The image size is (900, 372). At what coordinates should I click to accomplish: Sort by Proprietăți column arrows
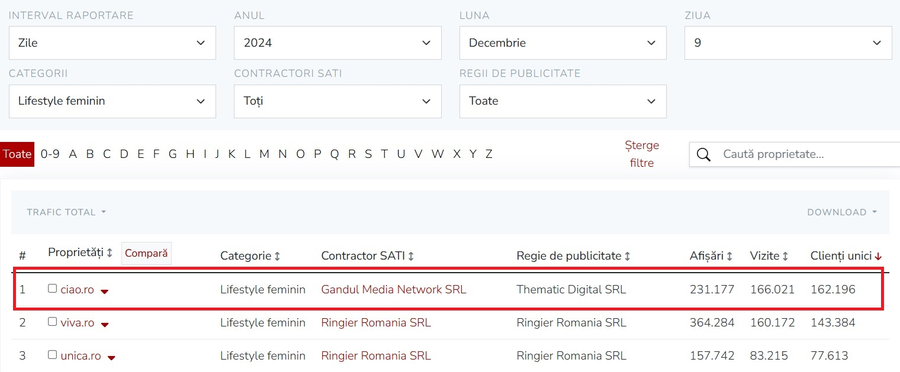point(110,253)
